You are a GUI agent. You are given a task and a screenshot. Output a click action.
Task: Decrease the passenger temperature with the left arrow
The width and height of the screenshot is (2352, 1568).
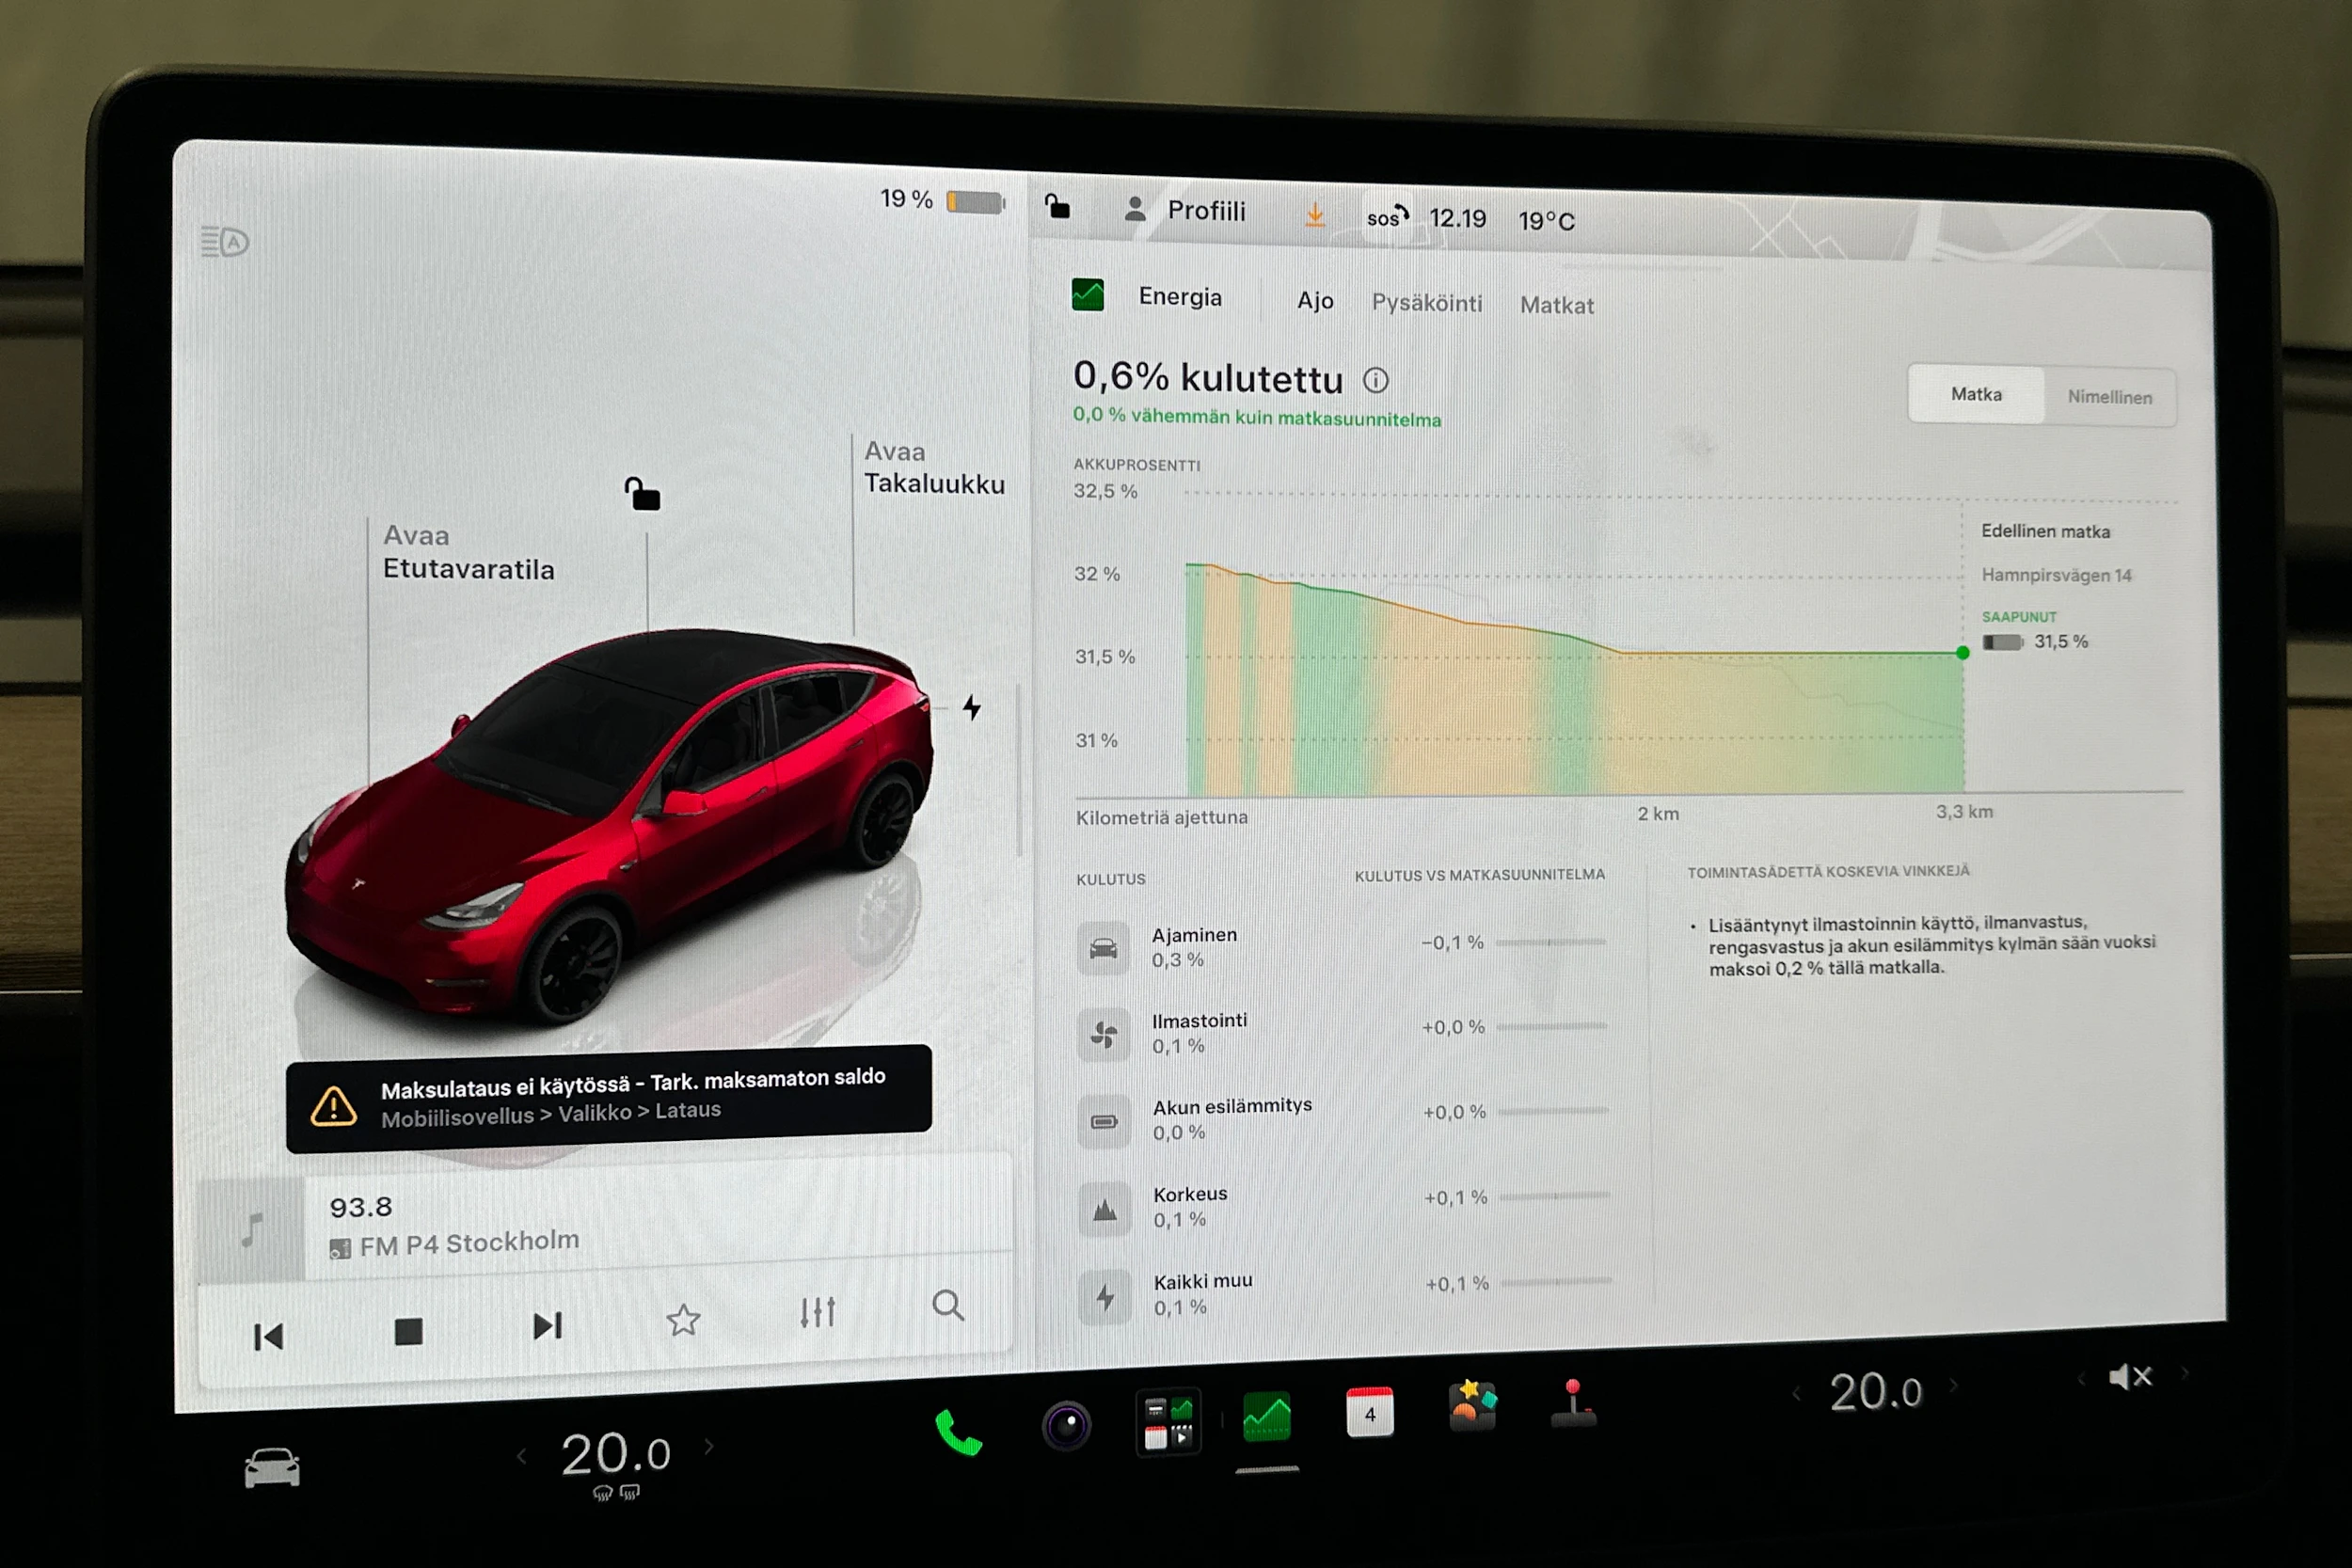1796,1394
